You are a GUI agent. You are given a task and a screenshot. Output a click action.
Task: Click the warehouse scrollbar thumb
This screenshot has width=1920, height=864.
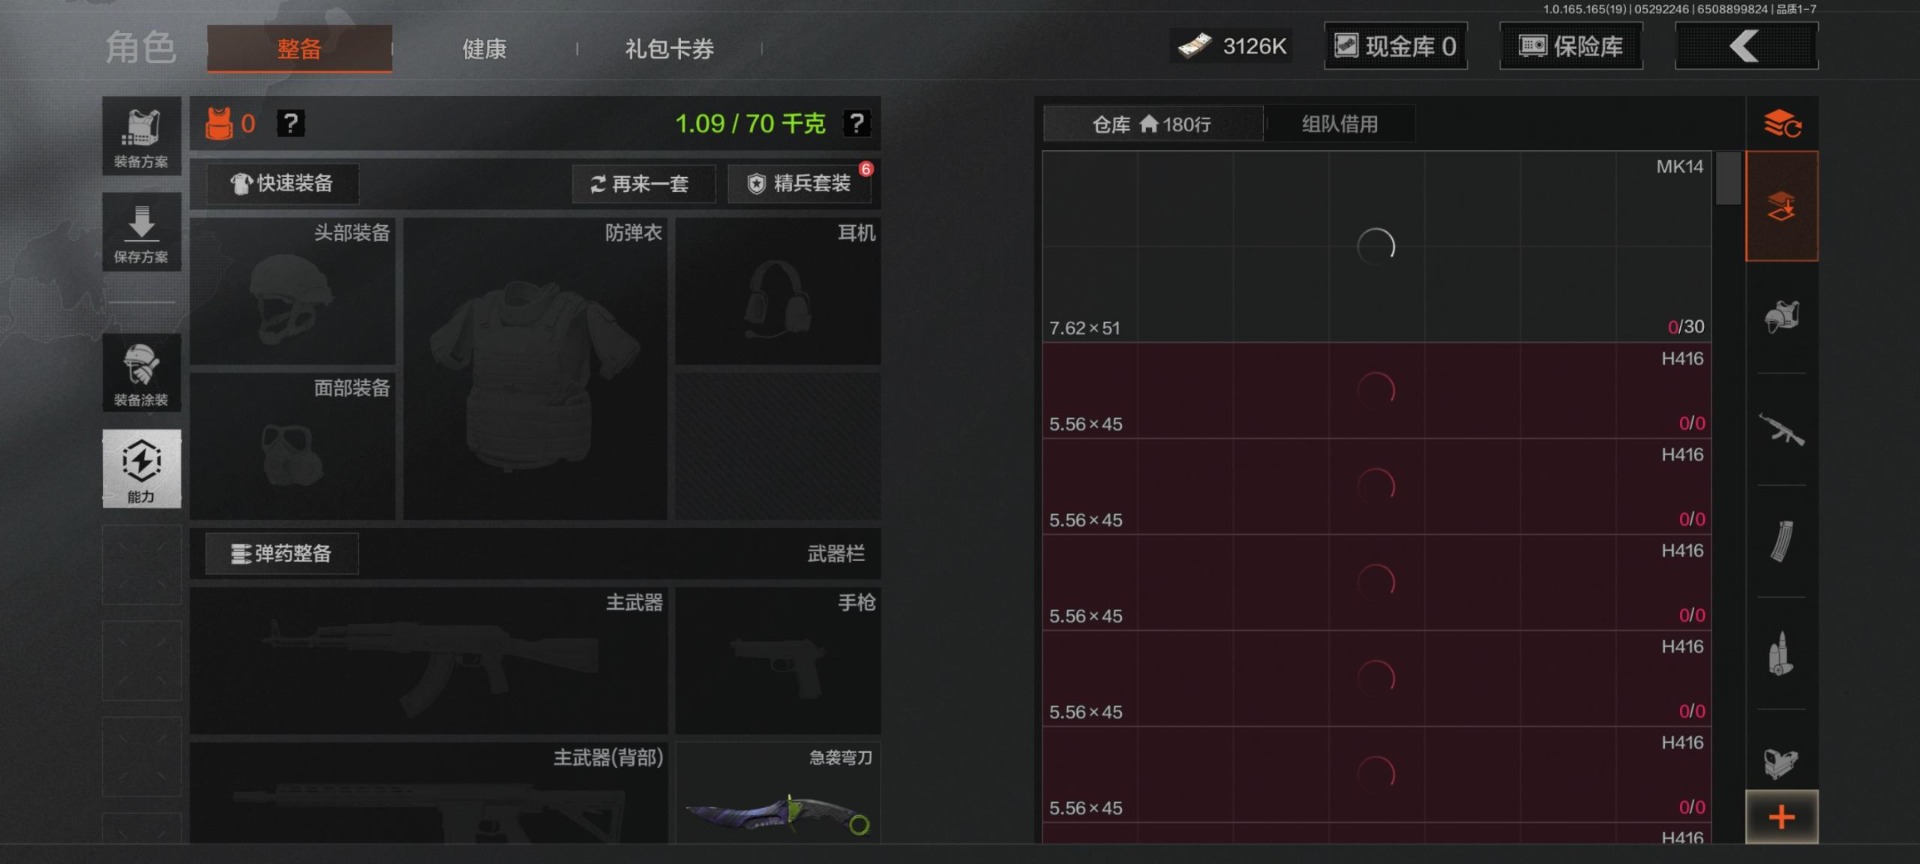click(x=1728, y=178)
